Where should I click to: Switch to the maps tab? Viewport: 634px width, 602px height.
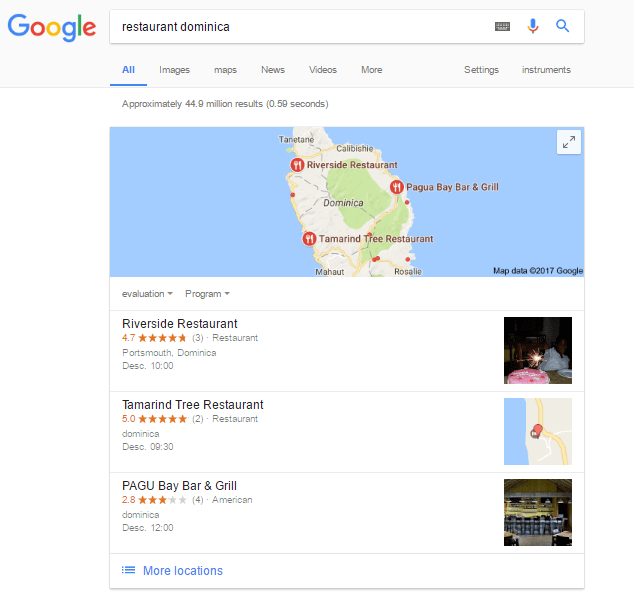tap(225, 70)
